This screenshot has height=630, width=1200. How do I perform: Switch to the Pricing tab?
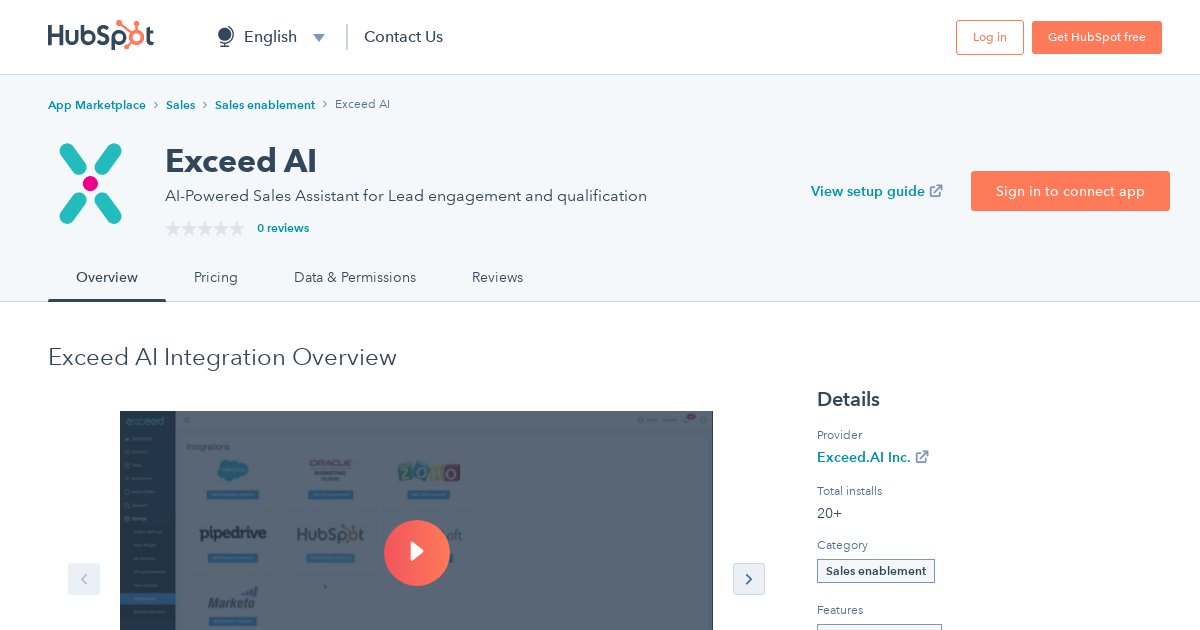(215, 277)
